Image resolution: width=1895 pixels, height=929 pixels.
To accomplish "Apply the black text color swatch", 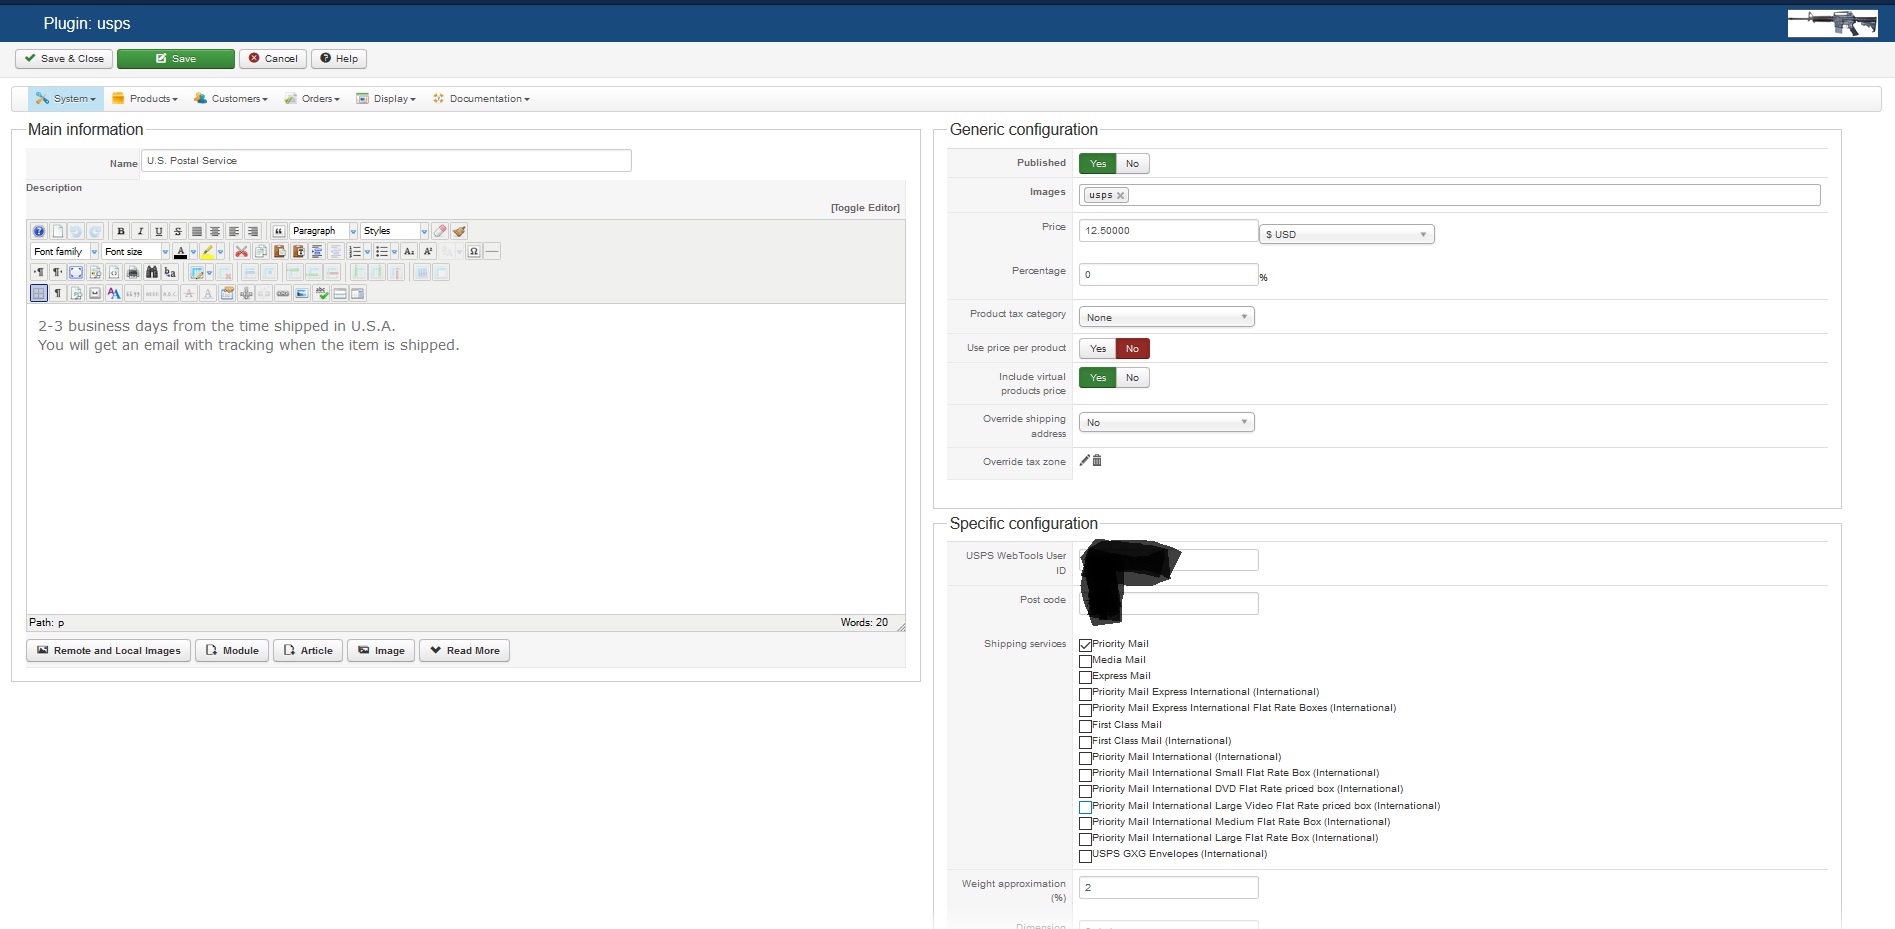I will coord(180,252).
